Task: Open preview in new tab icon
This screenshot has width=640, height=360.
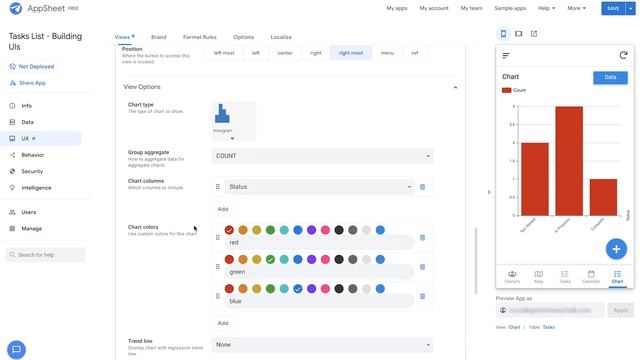Action: 534,33
